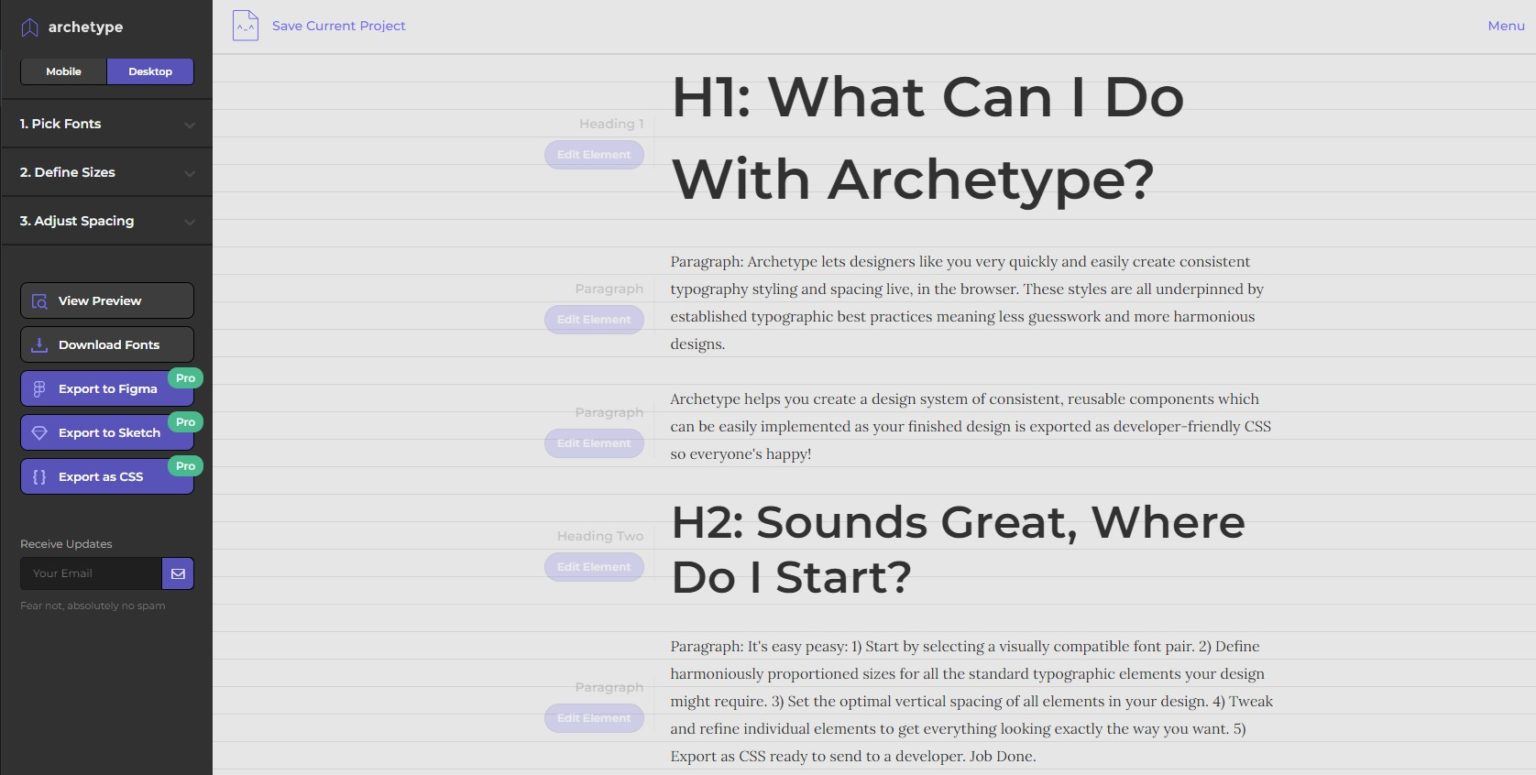Click the document icon beside Save Current Project

243,24
